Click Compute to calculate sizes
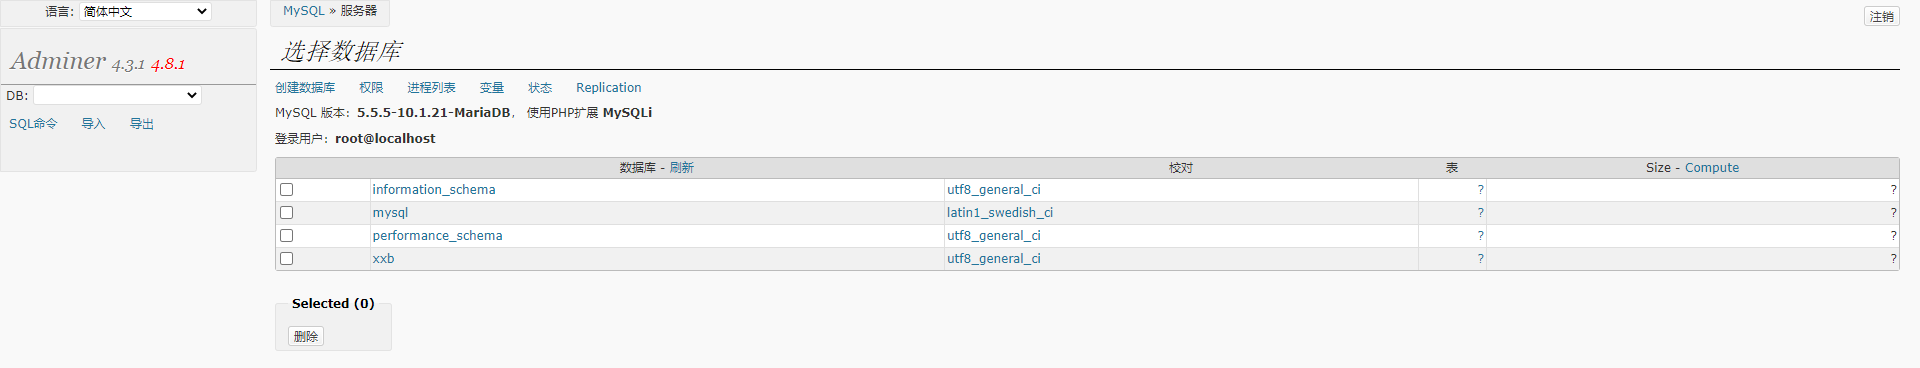 1712,168
